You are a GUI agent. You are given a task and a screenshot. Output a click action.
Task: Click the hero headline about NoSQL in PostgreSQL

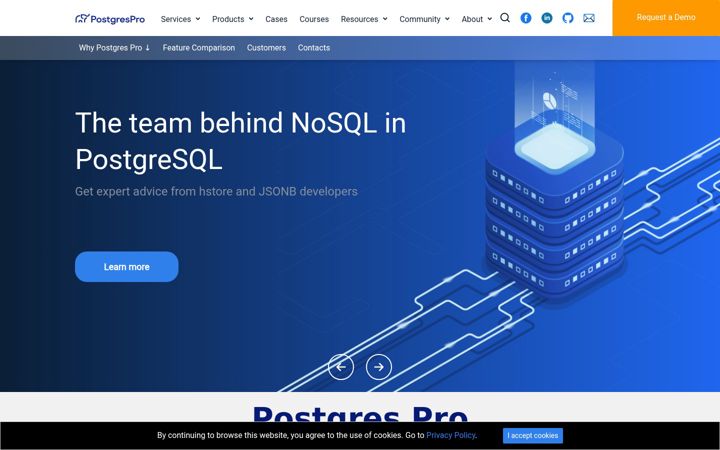241,141
